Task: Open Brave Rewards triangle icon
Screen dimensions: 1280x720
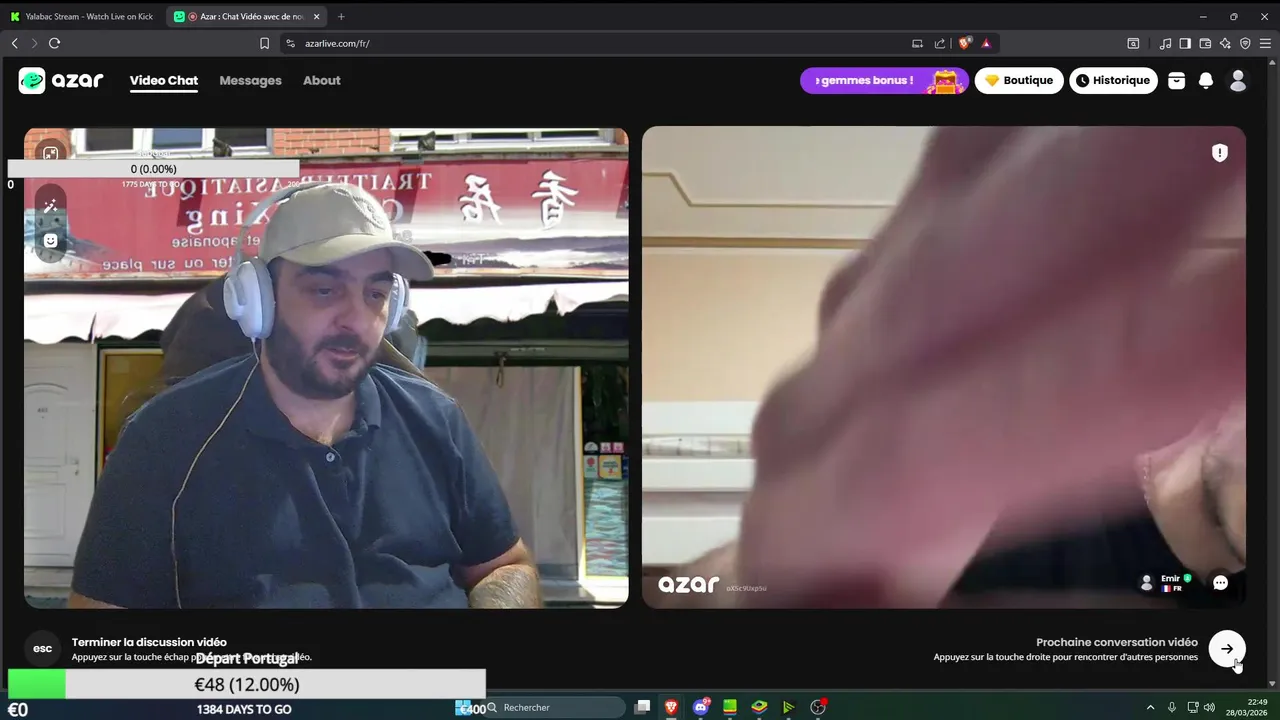Action: point(986,43)
